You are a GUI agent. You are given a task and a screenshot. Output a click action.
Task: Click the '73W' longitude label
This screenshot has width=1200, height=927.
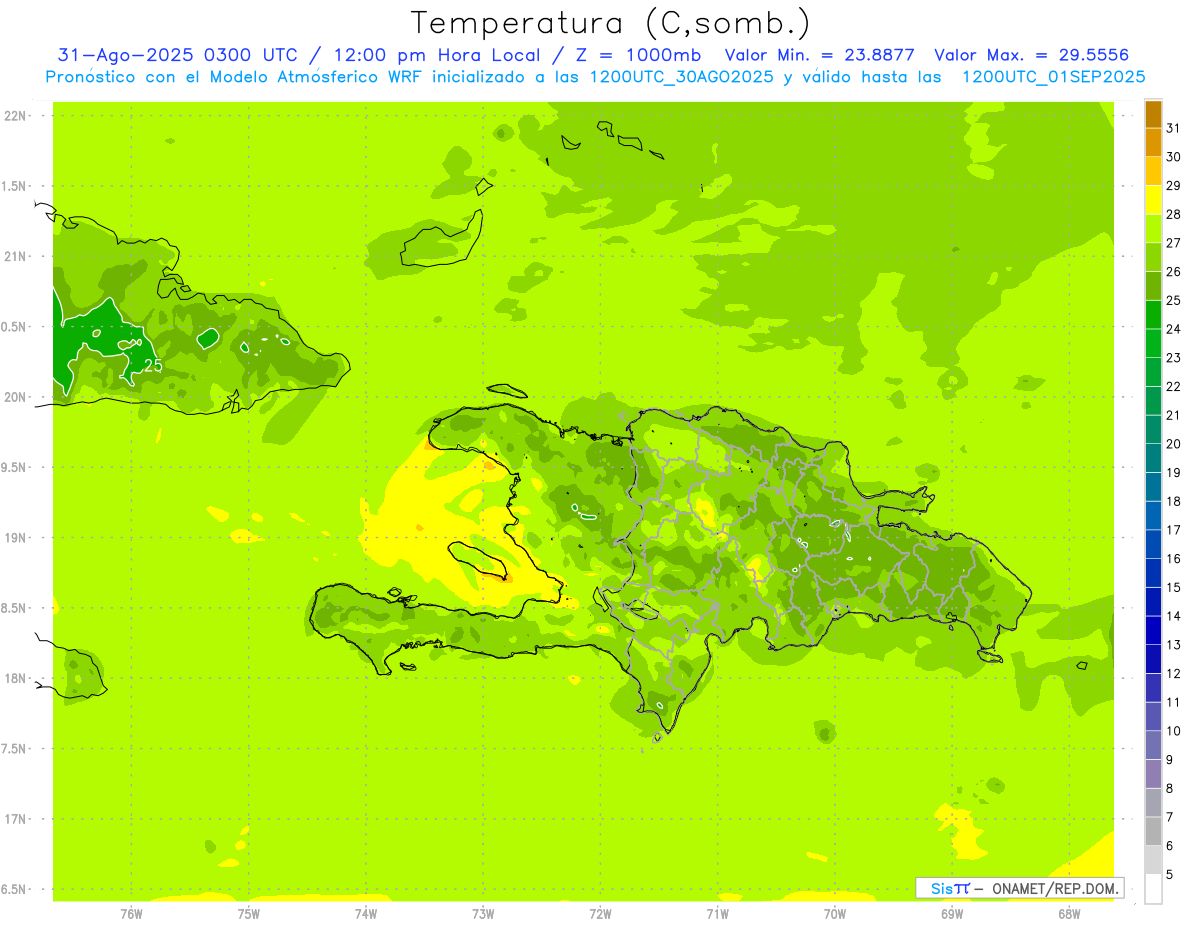point(483,914)
